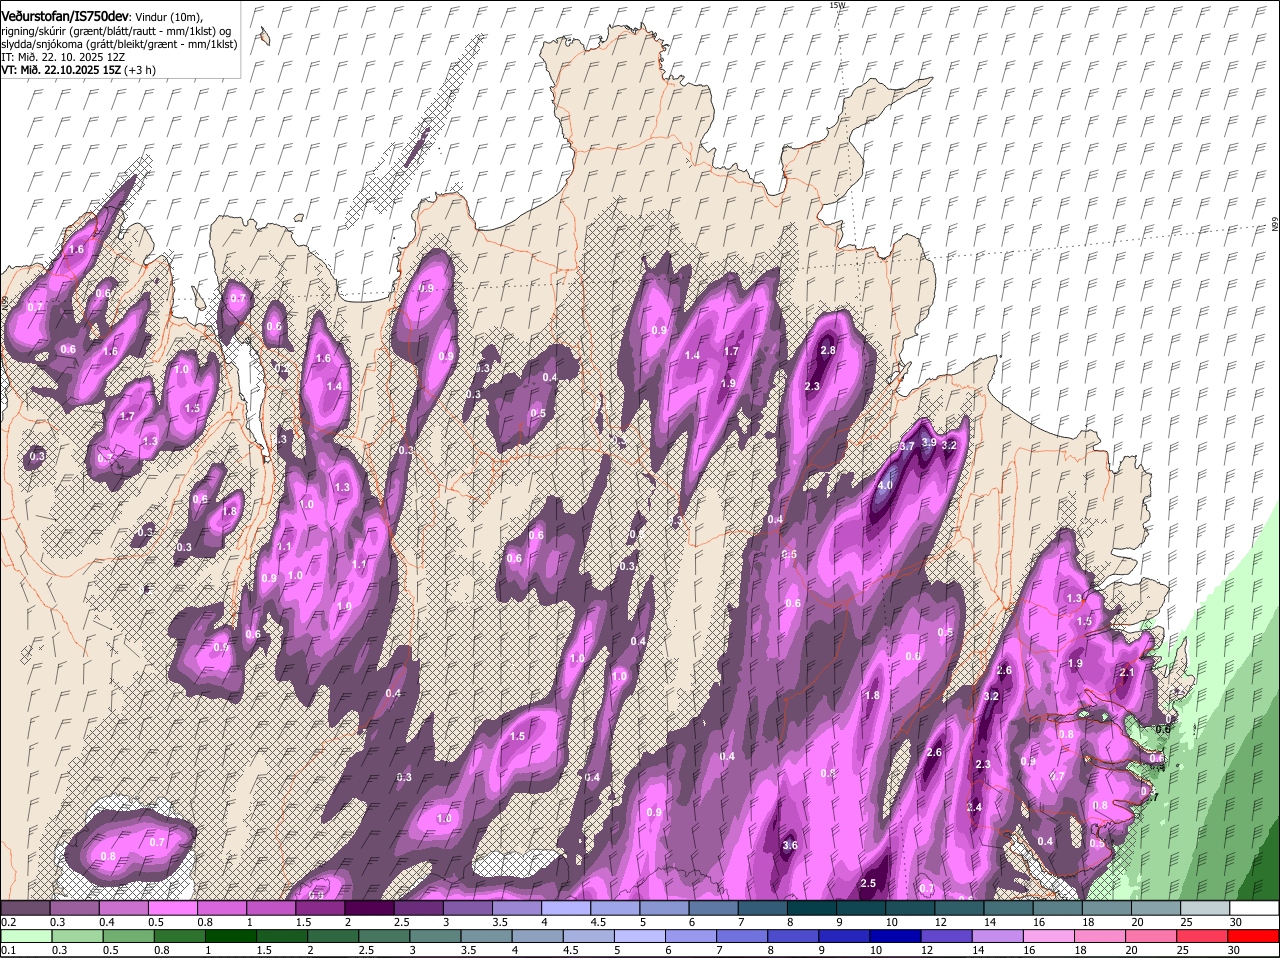Pick the pale green 0.1 swatch in bottom legend
1280x958 pixels.
(25, 936)
